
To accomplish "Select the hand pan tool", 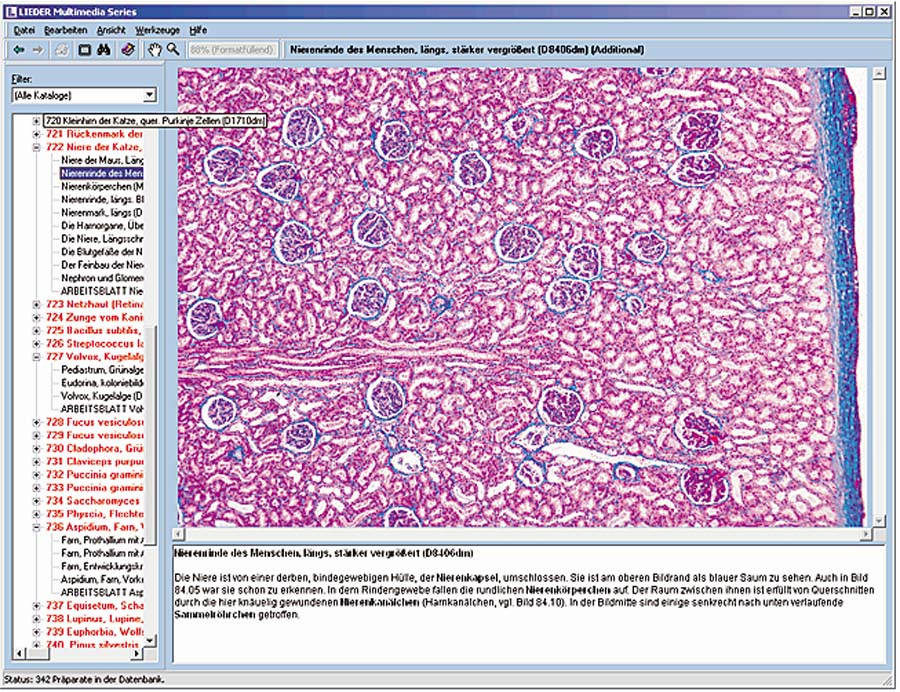I will coord(155,49).
